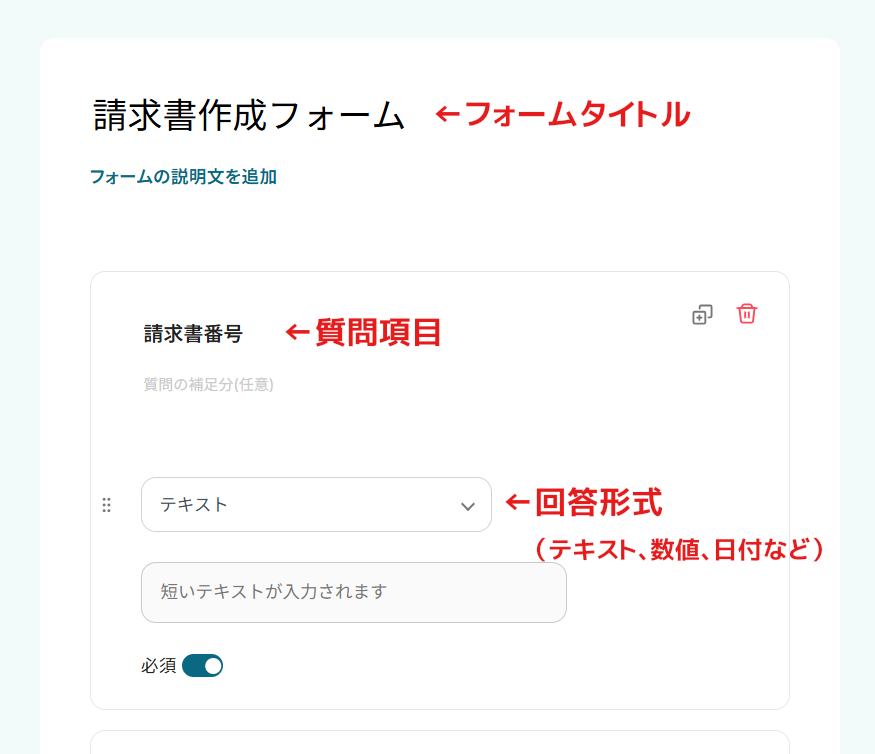Click the 必須 label text
Screen dimensions: 875x754
(159, 665)
